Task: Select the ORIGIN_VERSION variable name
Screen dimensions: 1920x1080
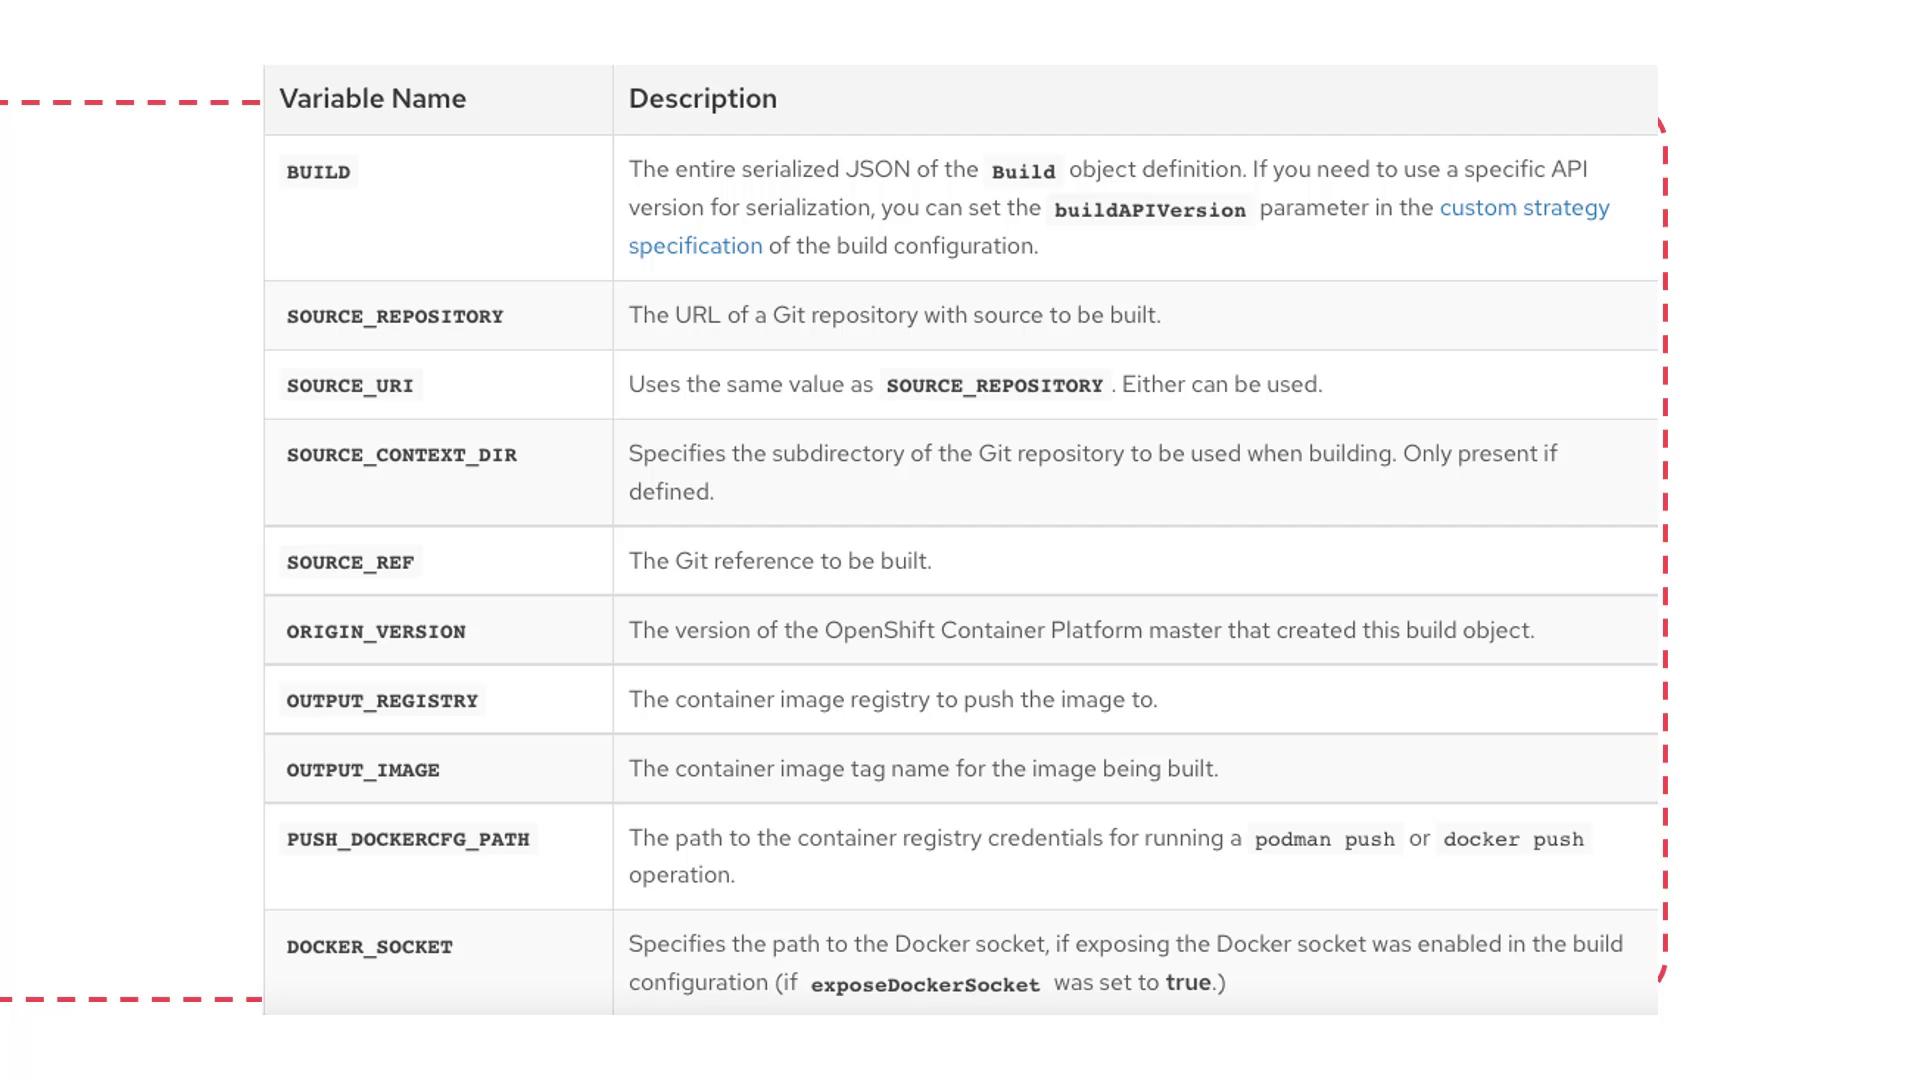Action: click(x=376, y=632)
